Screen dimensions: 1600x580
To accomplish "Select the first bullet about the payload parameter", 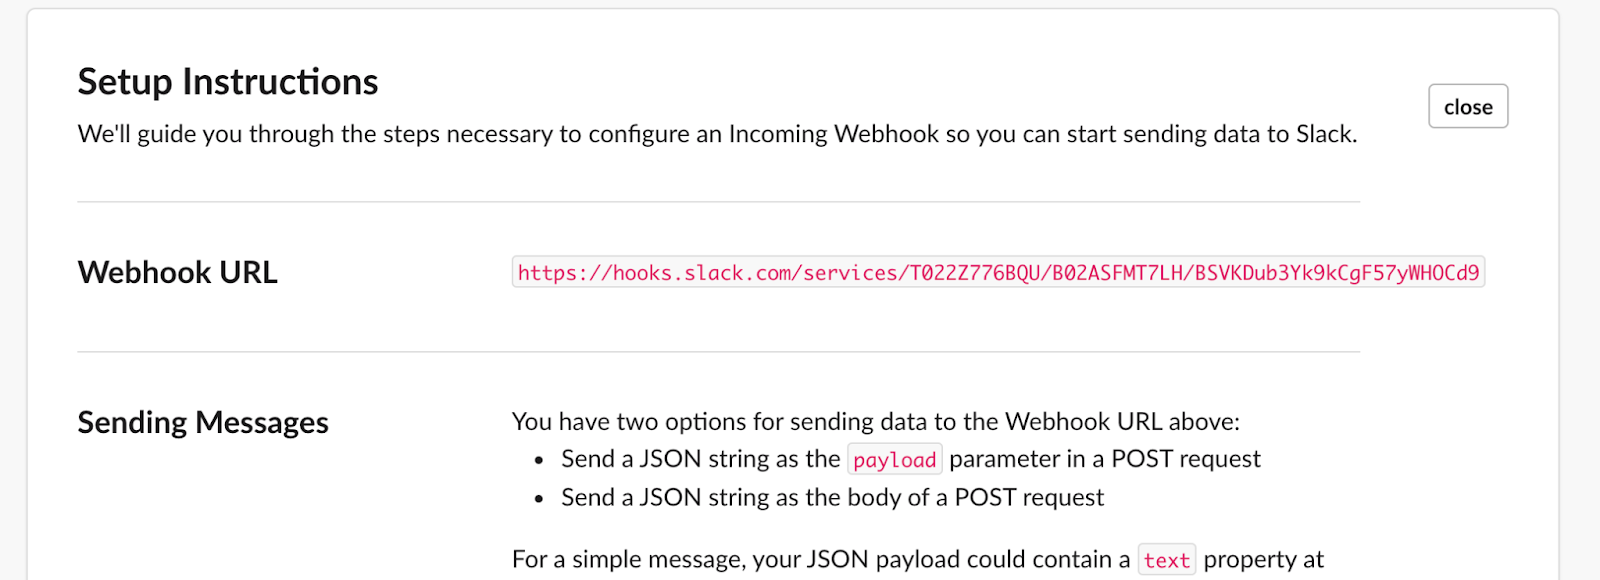I will [x=910, y=459].
